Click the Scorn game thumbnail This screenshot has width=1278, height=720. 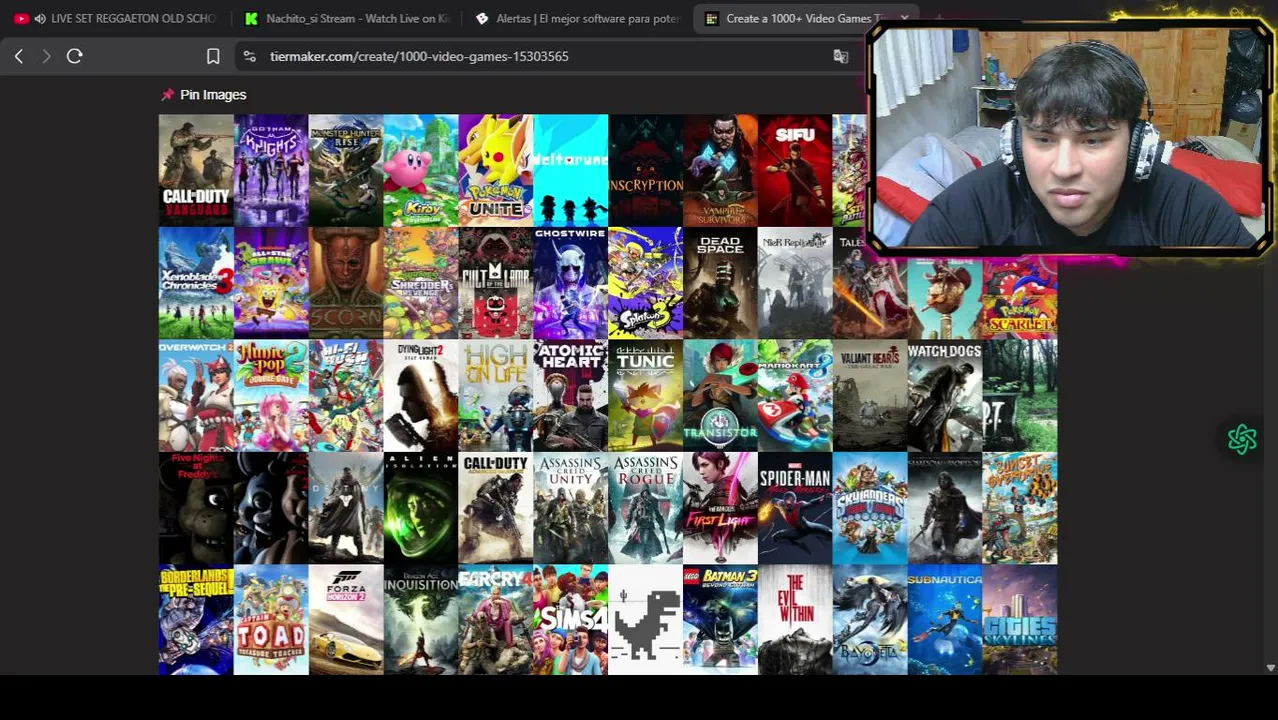[346, 283]
